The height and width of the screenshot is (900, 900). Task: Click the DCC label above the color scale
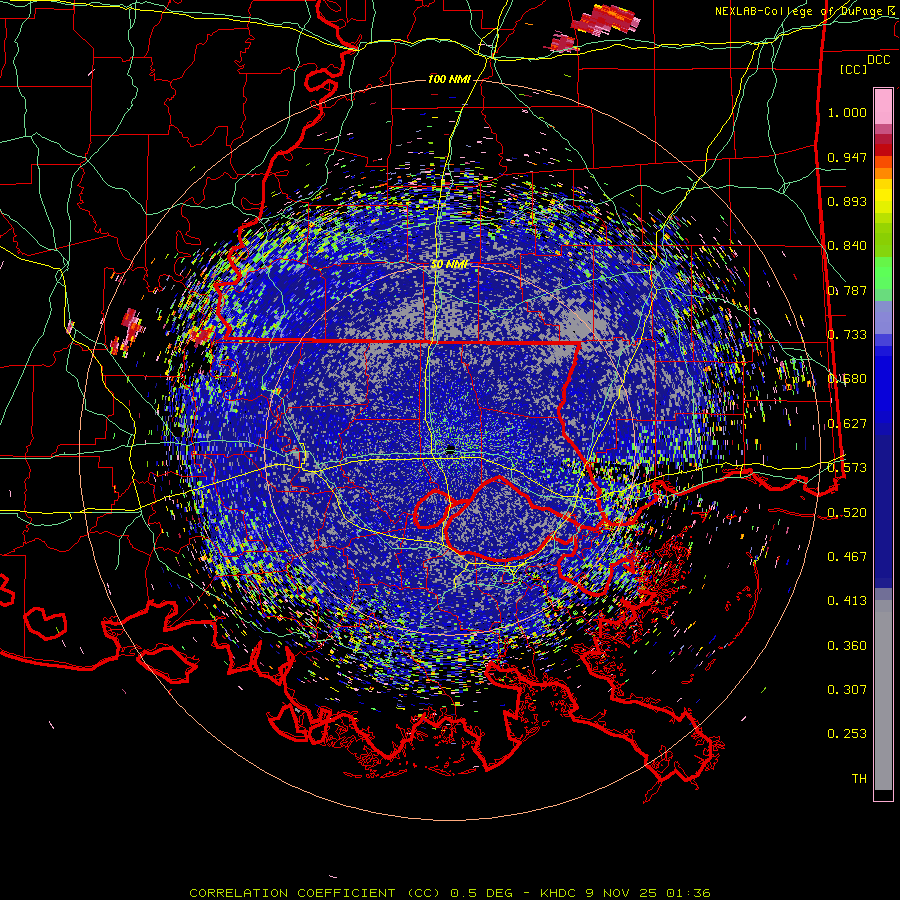[x=878, y=60]
